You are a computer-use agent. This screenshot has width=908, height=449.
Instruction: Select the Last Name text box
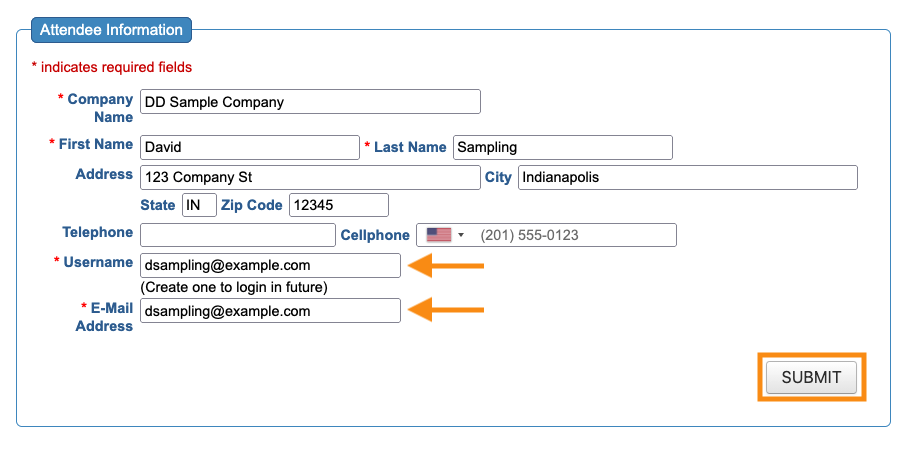click(x=562, y=147)
